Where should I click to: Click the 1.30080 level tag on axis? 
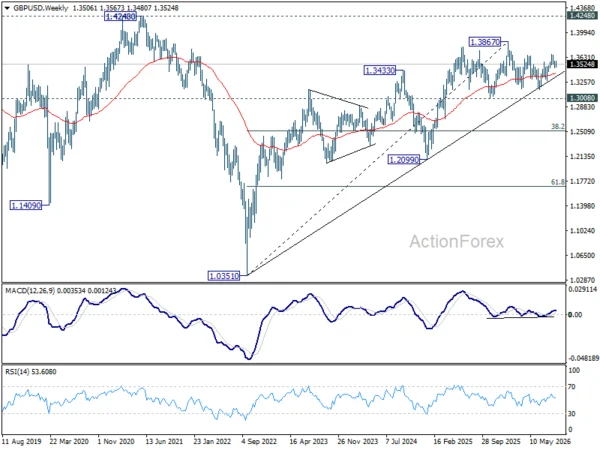click(583, 98)
